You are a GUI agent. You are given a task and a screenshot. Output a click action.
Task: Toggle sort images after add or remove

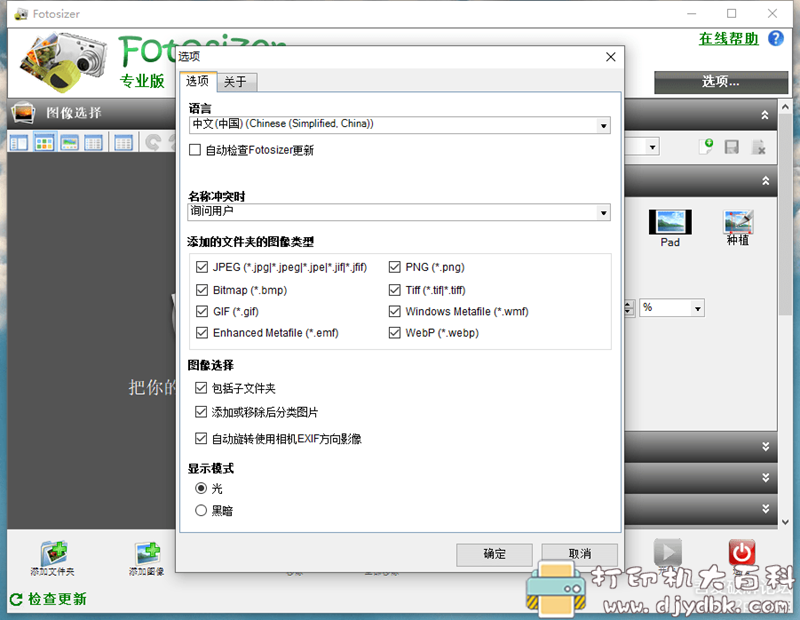point(201,412)
